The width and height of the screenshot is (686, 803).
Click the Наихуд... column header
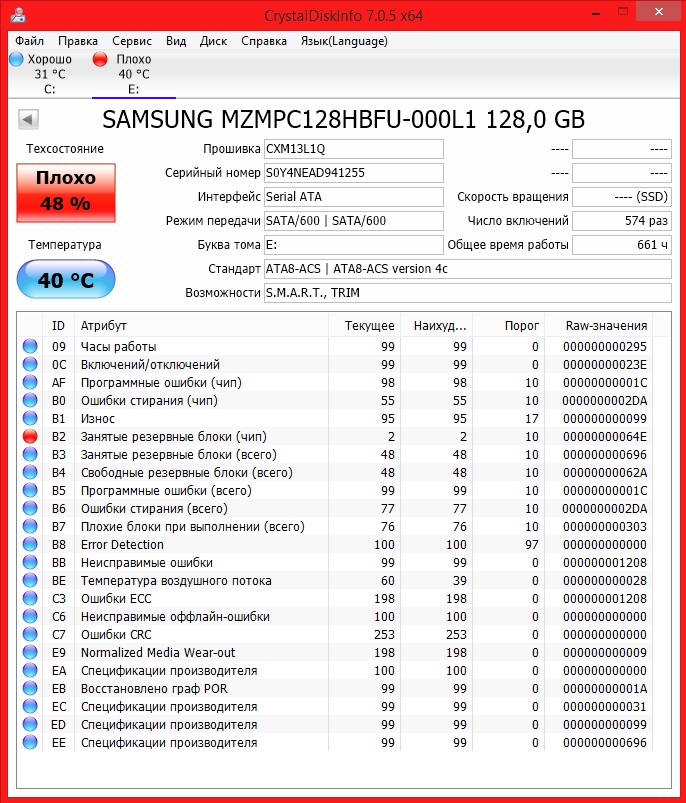pyautogui.click(x=437, y=326)
